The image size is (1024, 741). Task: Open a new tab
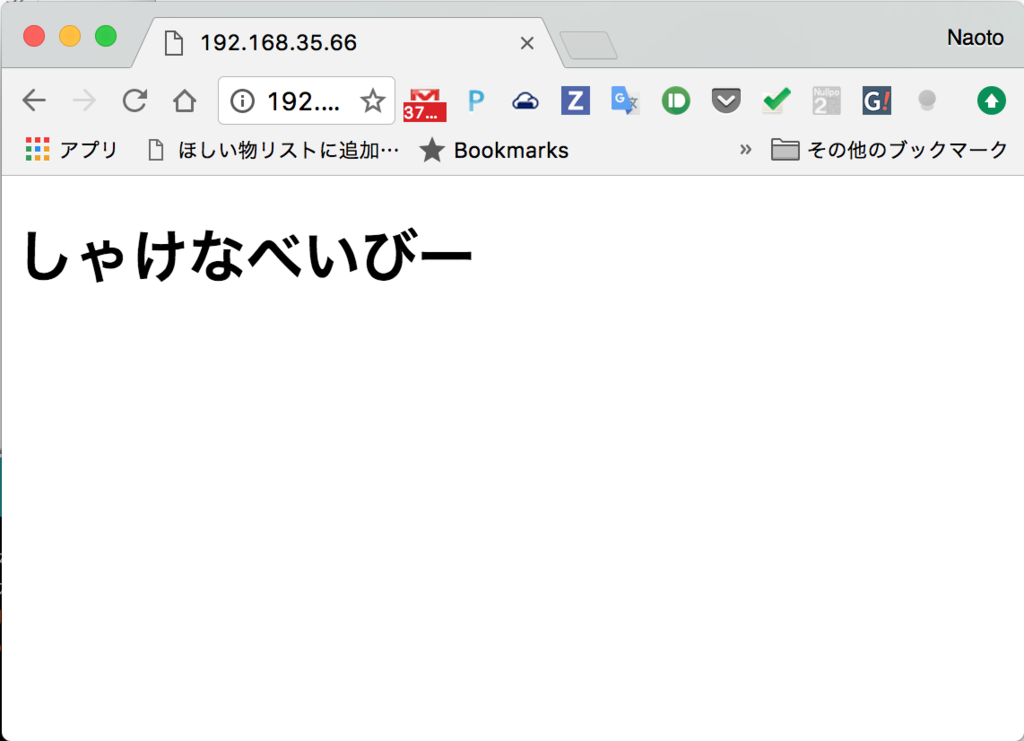coord(588,45)
